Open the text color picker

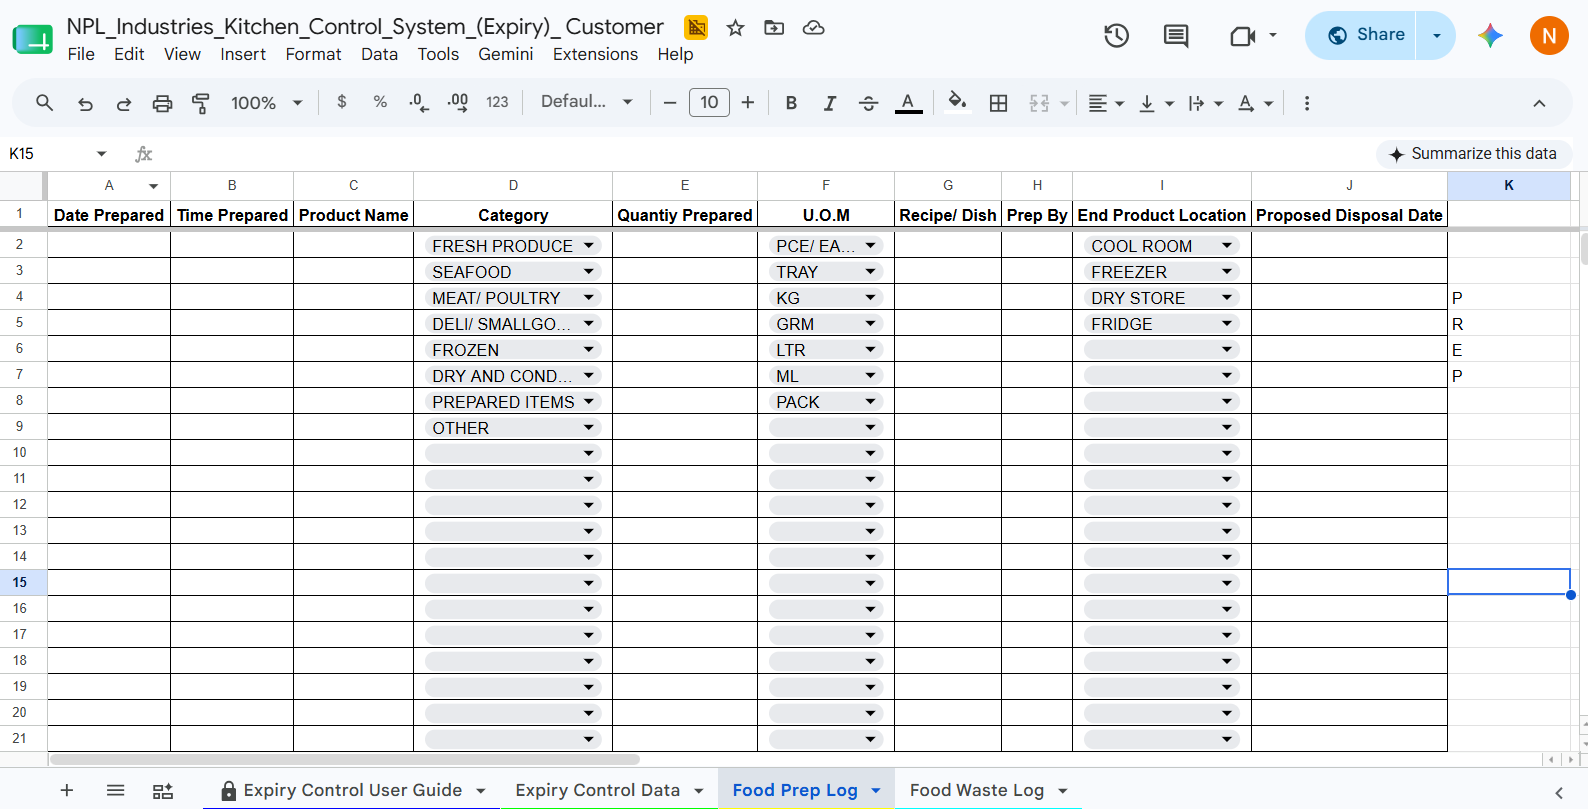coord(908,102)
